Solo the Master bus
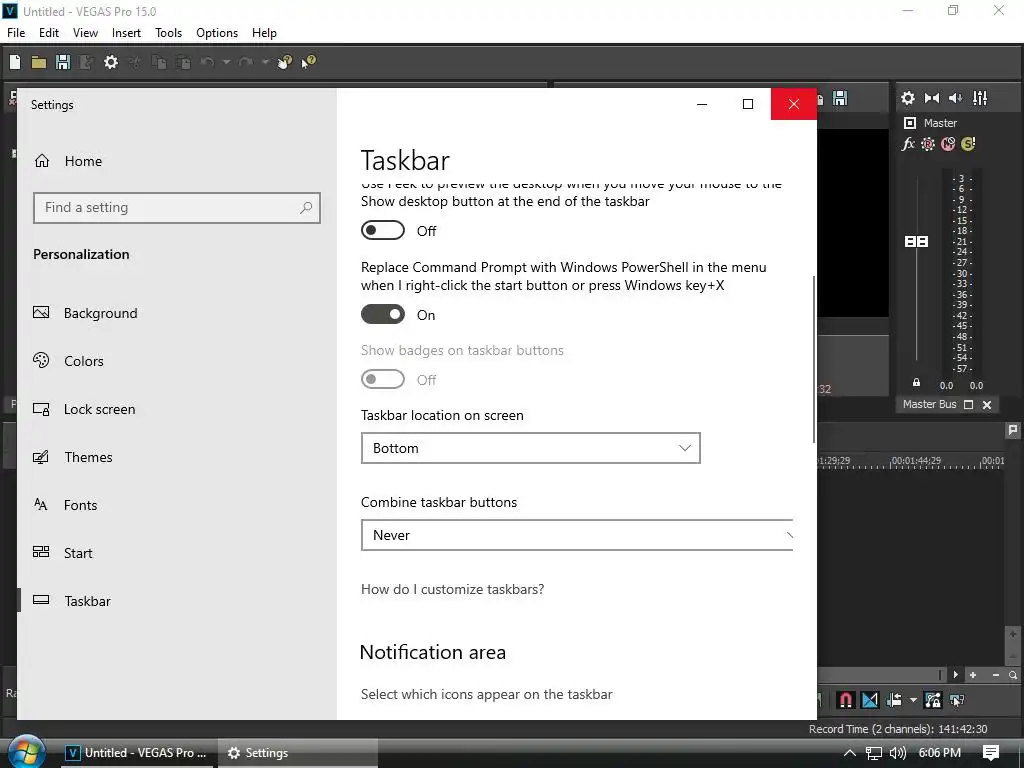The width and height of the screenshot is (1024, 768). point(968,144)
